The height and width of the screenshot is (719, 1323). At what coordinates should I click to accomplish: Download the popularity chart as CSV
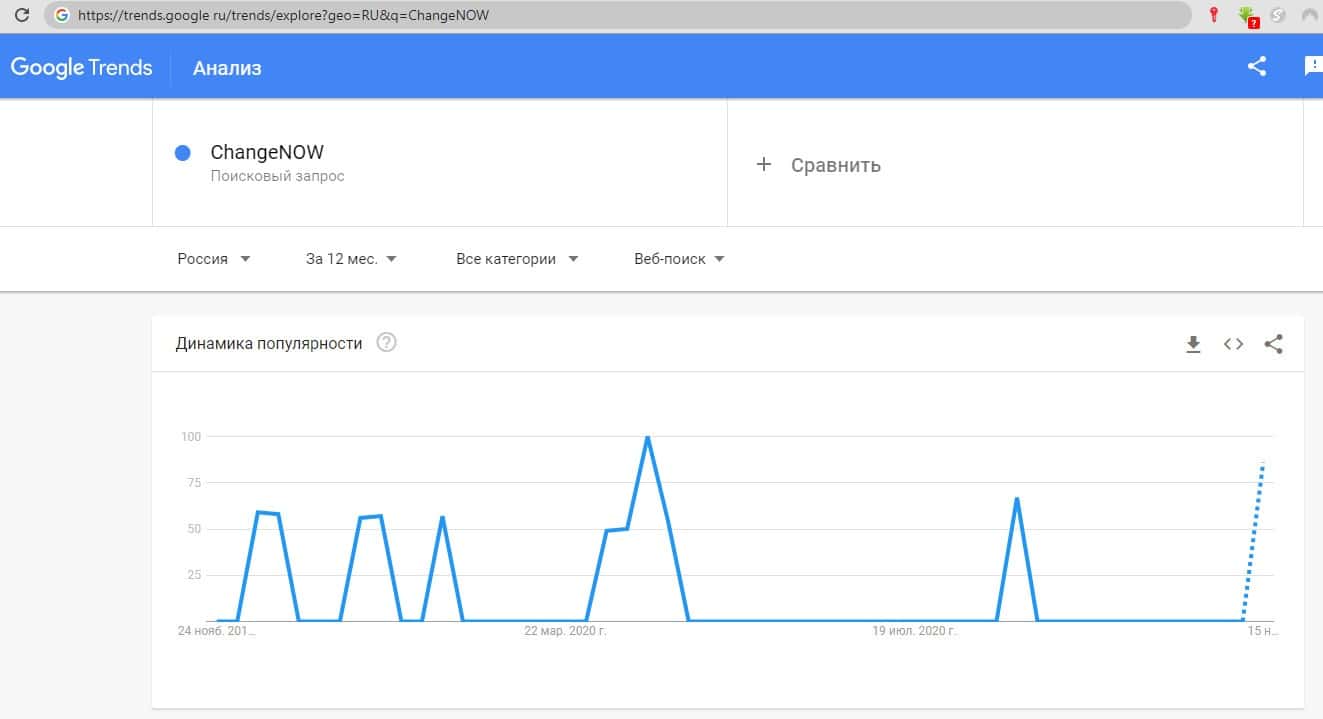[x=1193, y=344]
